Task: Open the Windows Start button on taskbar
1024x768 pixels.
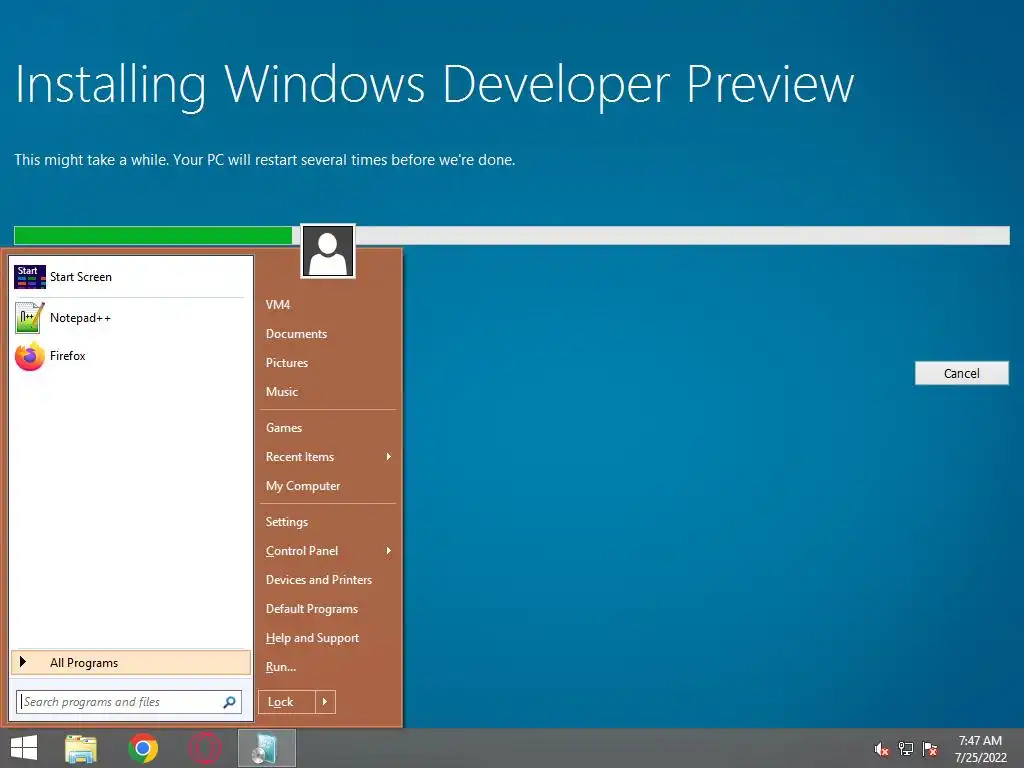Action: click(24, 748)
